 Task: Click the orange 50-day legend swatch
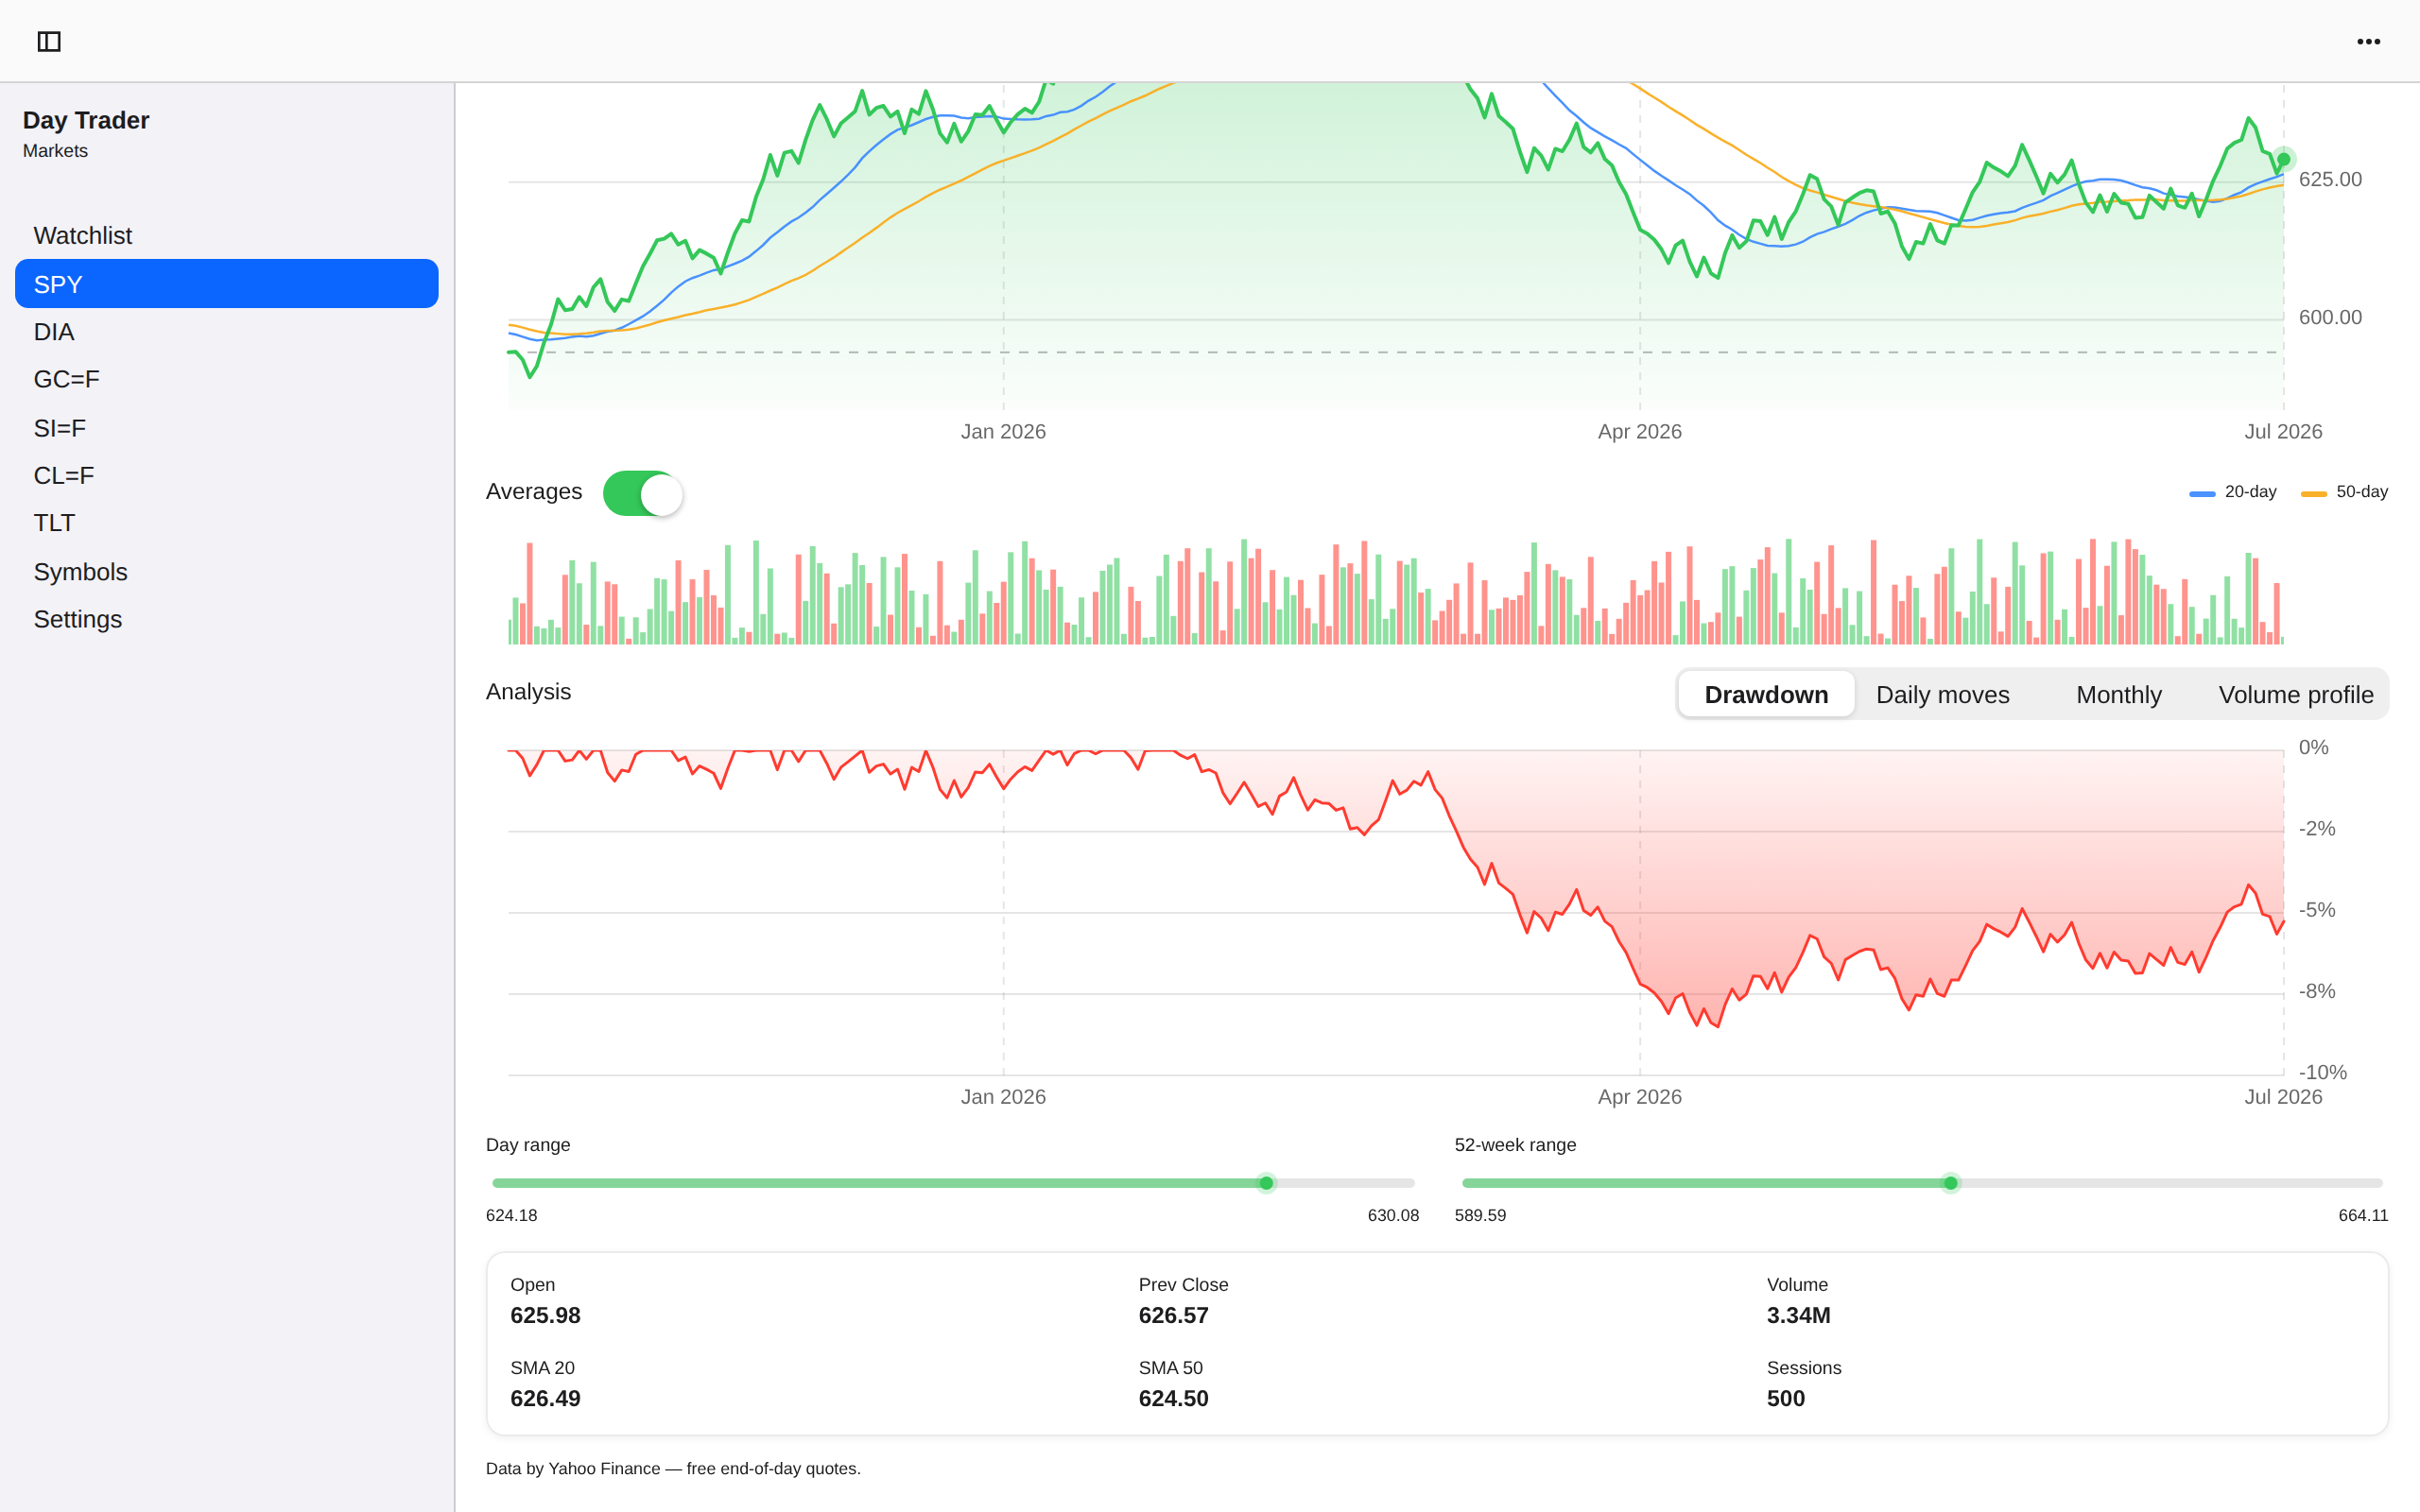(x=2314, y=493)
